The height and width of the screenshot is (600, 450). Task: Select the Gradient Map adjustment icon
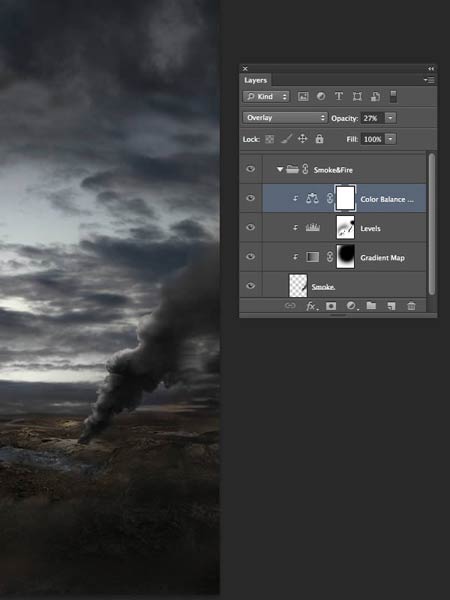[x=313, y=257]
